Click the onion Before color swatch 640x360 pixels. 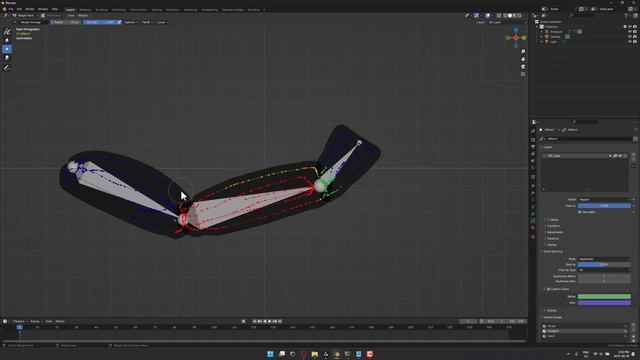(x=604, y=296)
